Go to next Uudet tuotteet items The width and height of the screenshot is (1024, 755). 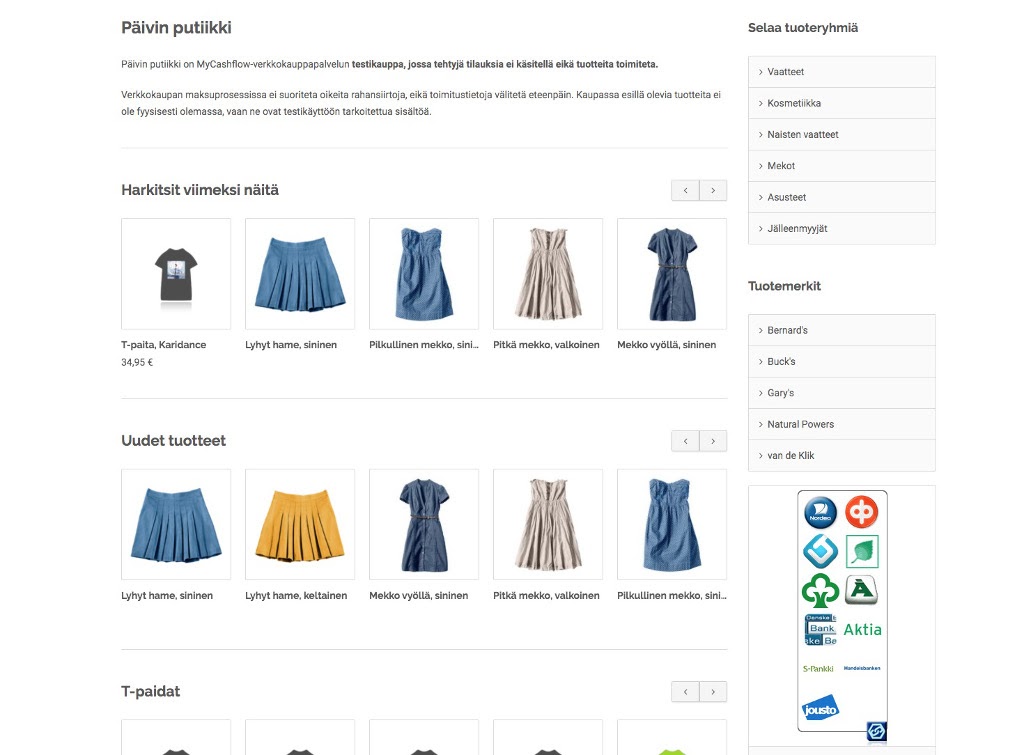pos(713,441)
